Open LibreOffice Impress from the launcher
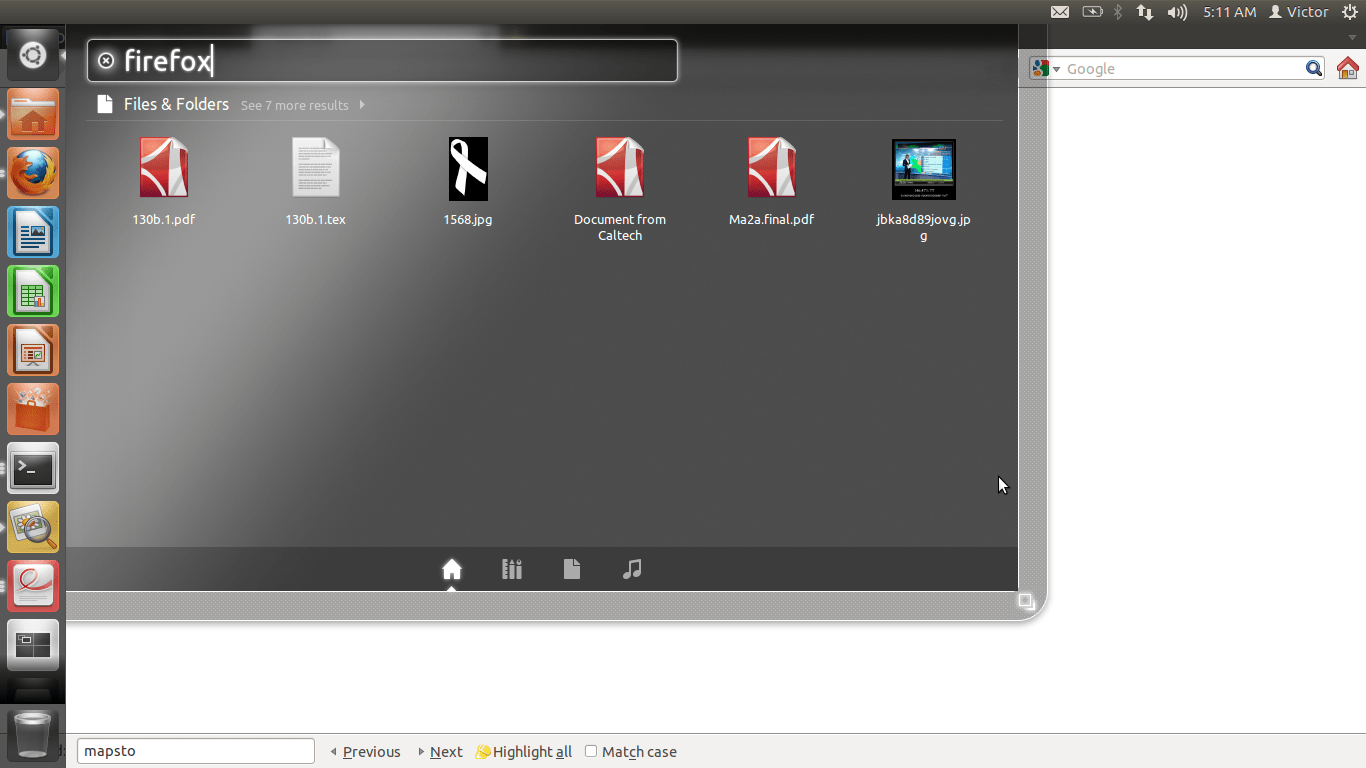Screen dimensions: 1366x768 (33, 351)
